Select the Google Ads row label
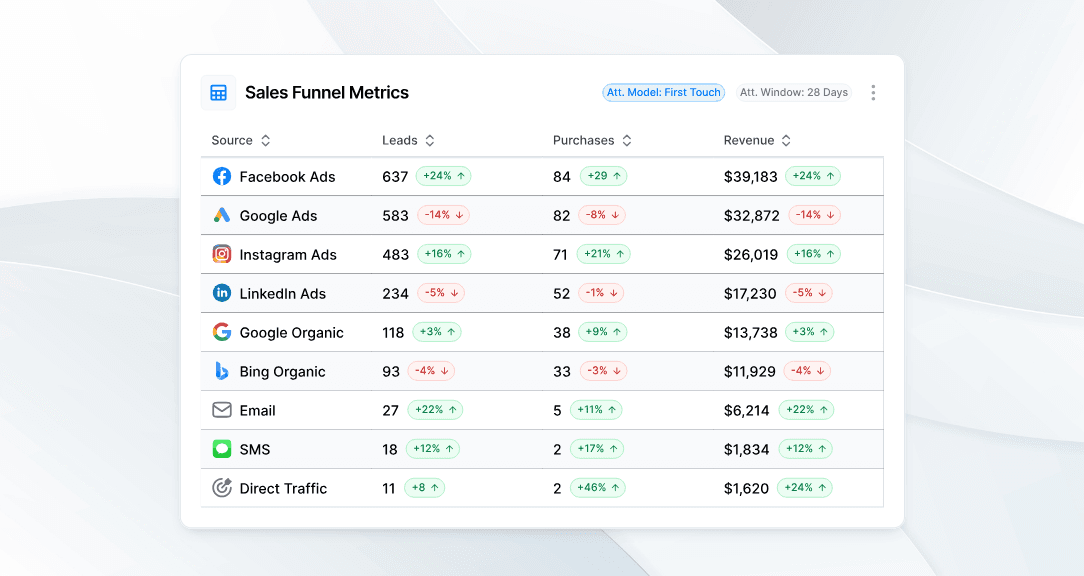 click(x=279, y=216)
